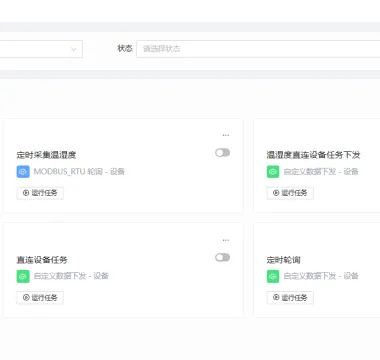380x360 pixels.
Task: Enable the 定时采集温湿度 task switch
Action: [222, 153]
